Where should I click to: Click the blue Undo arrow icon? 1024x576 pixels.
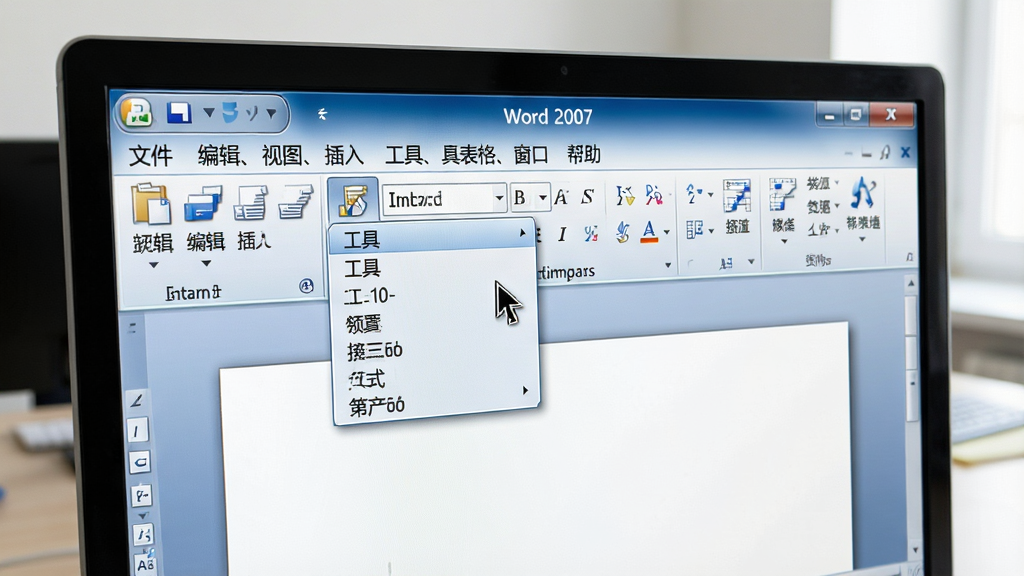(230, 112)
